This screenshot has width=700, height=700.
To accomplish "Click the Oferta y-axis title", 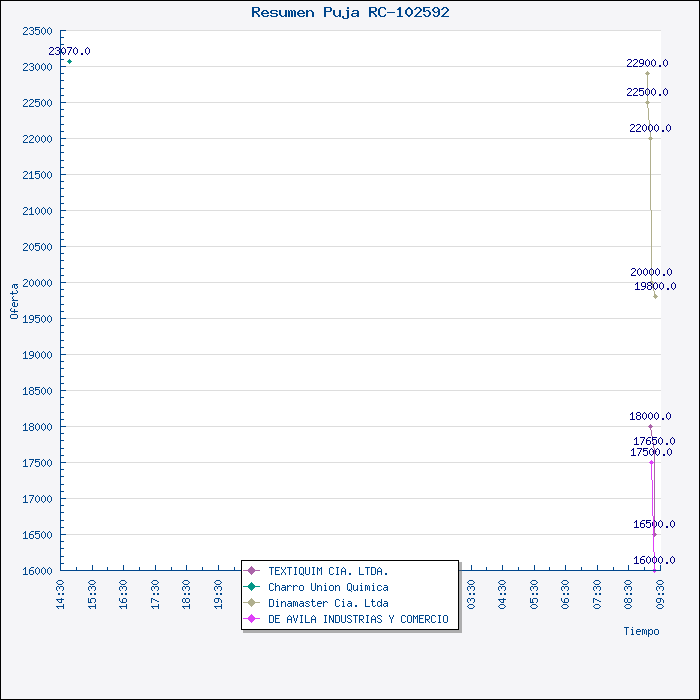I will 14,301.
